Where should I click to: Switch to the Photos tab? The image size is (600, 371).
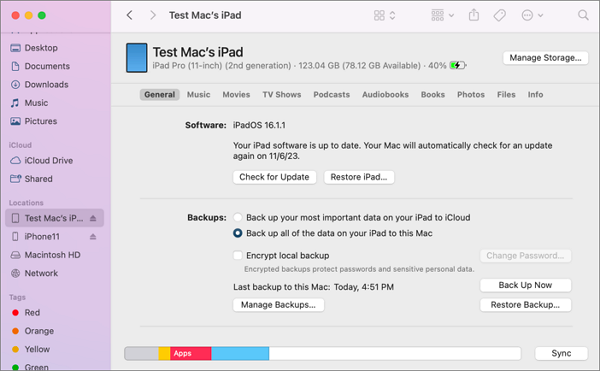point(471,94)
